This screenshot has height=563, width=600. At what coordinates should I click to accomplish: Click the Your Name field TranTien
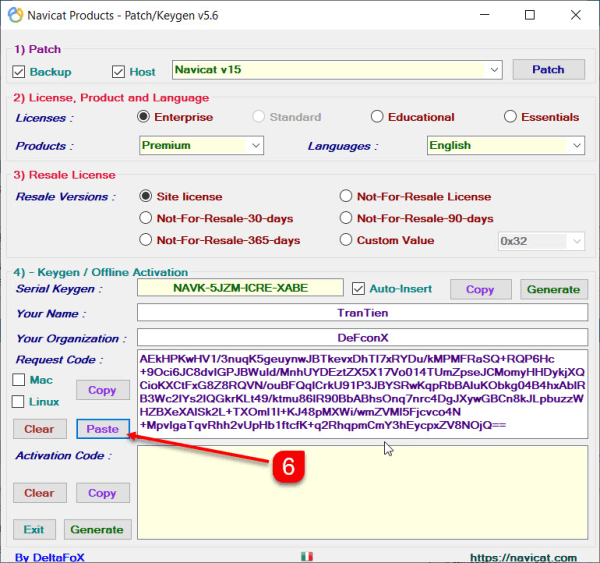point(362,313)
